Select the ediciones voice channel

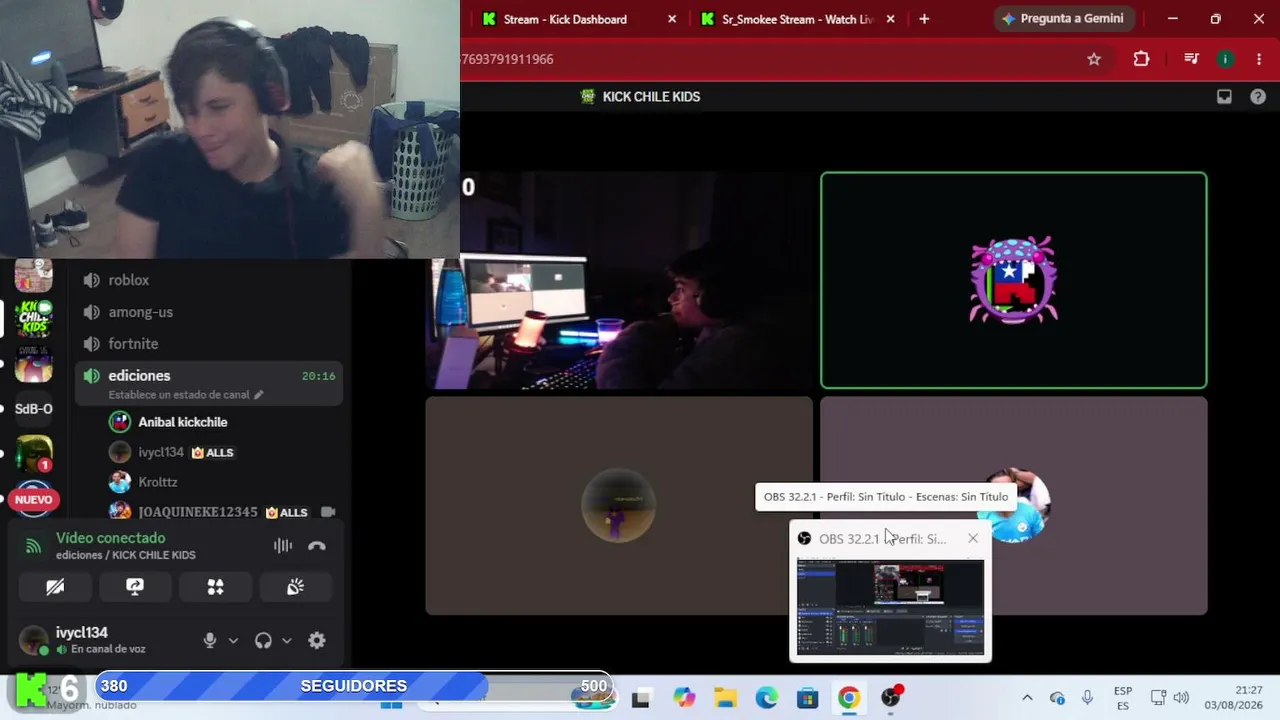209,383
